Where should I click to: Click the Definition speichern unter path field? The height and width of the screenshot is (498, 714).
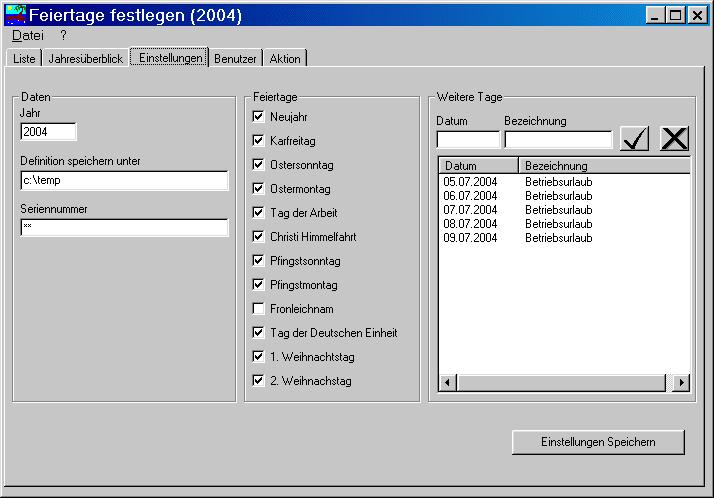124,180
